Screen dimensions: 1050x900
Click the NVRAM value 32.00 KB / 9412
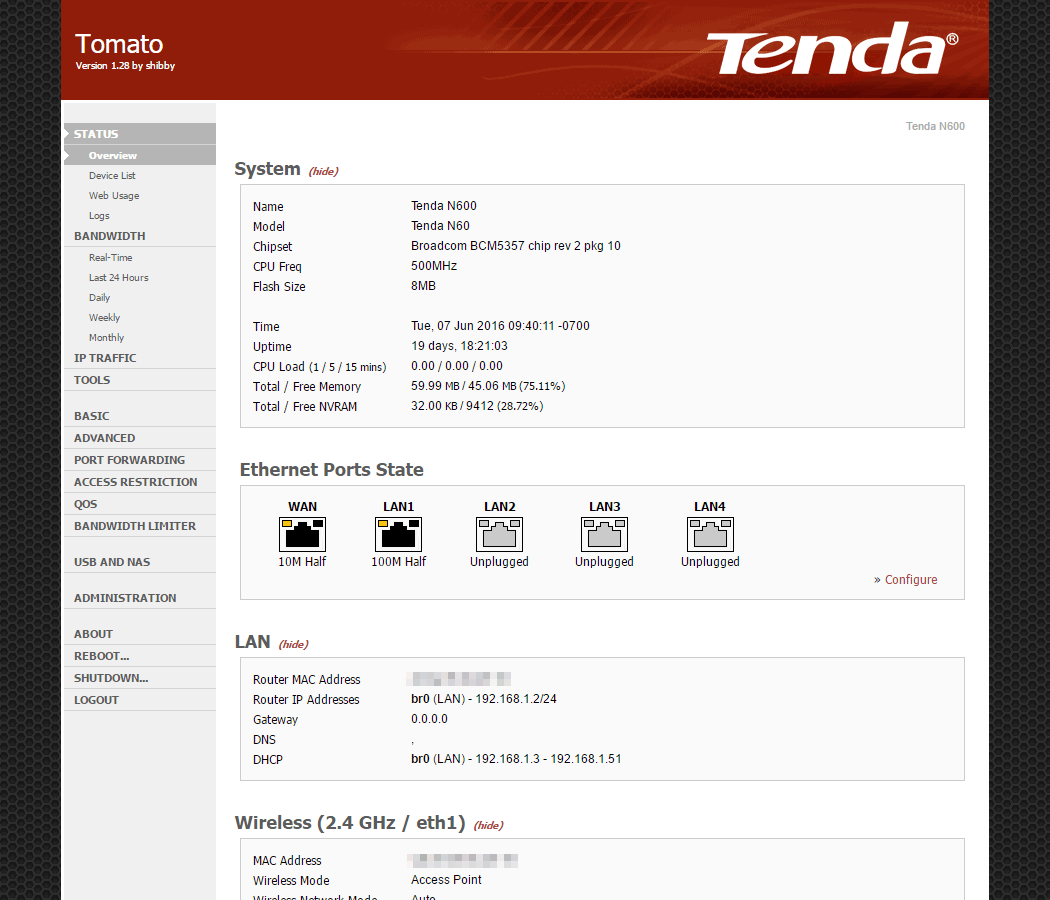pyautogui.click(x=477, y=406)
